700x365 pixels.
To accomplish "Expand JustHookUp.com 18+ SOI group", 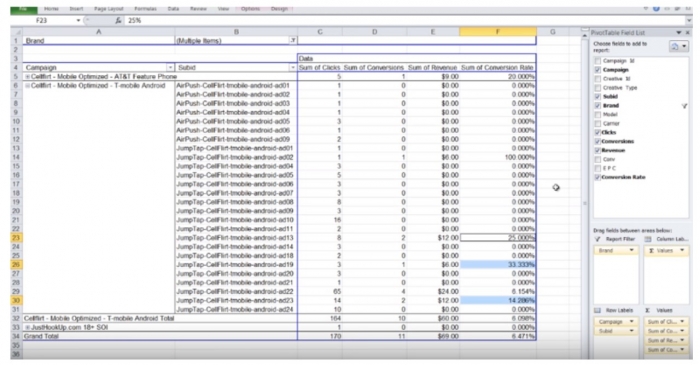I will 27,328.
